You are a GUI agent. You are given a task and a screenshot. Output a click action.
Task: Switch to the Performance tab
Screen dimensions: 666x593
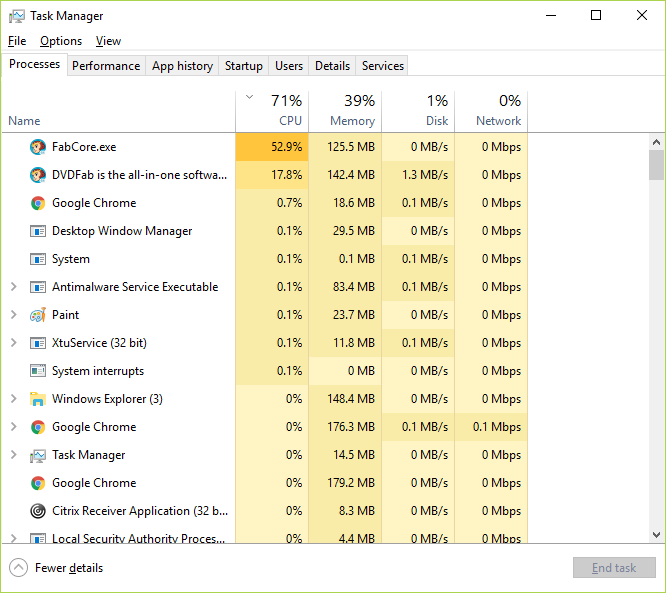pos(106,66)
